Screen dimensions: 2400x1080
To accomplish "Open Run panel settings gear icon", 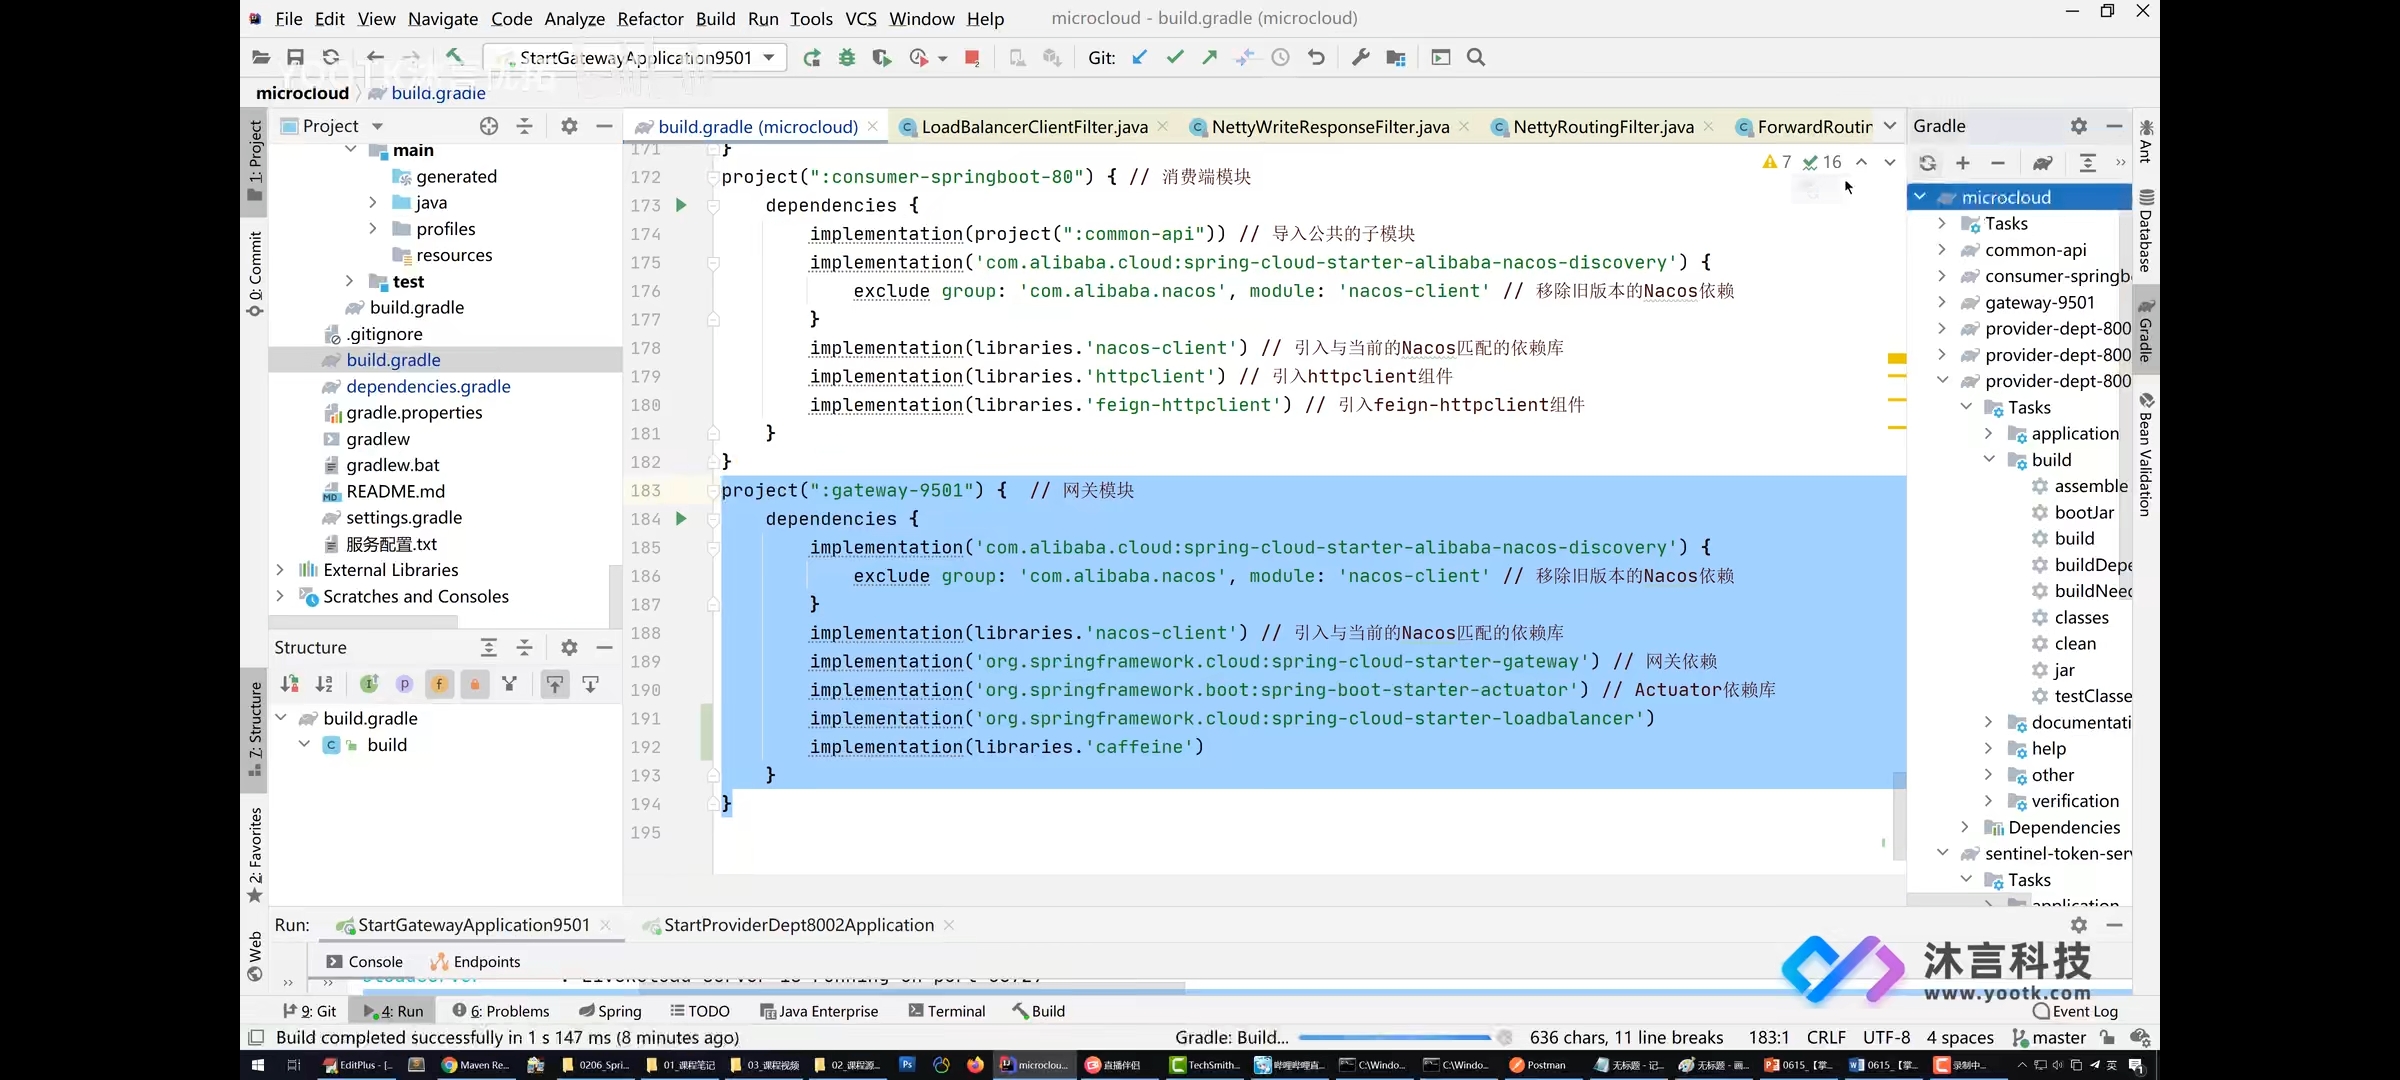I will point(2079,925).
